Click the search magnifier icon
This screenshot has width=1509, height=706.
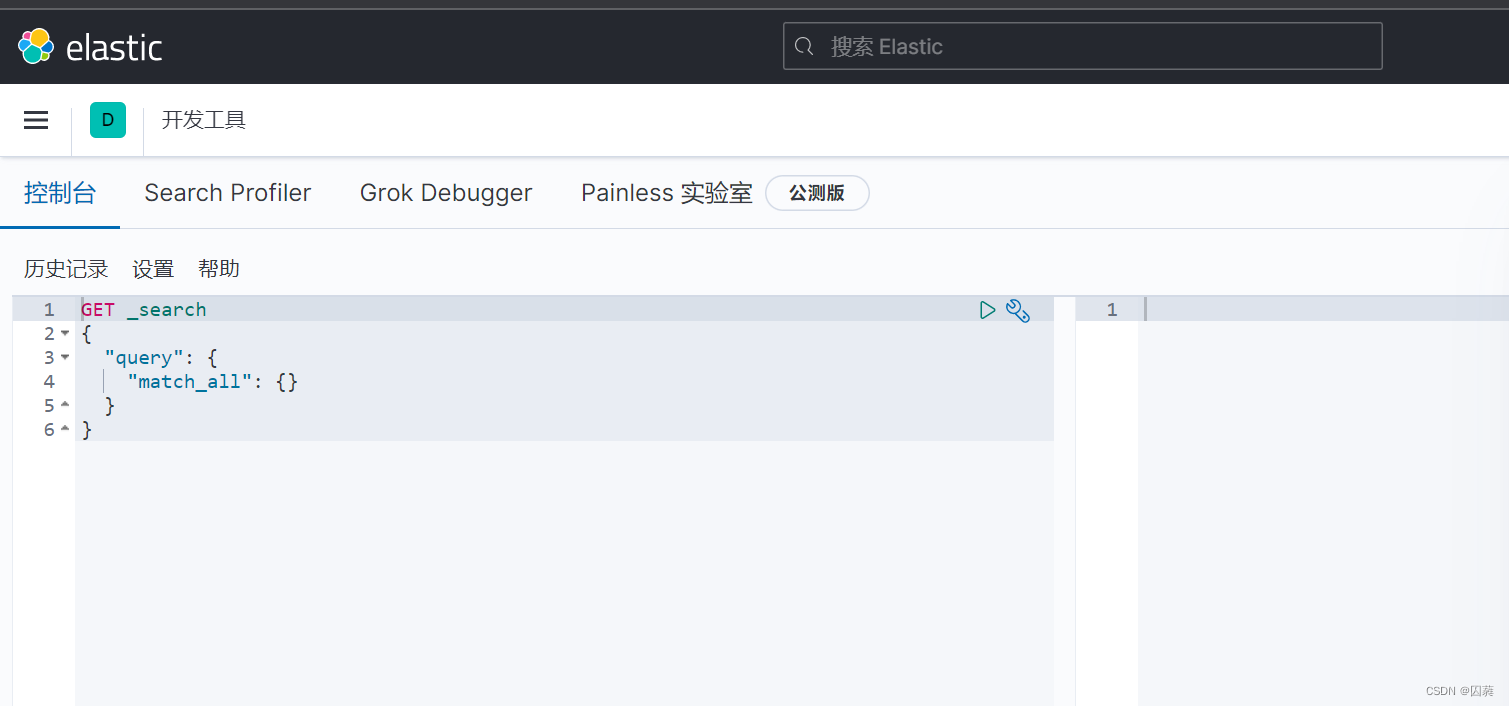point(804,46)
